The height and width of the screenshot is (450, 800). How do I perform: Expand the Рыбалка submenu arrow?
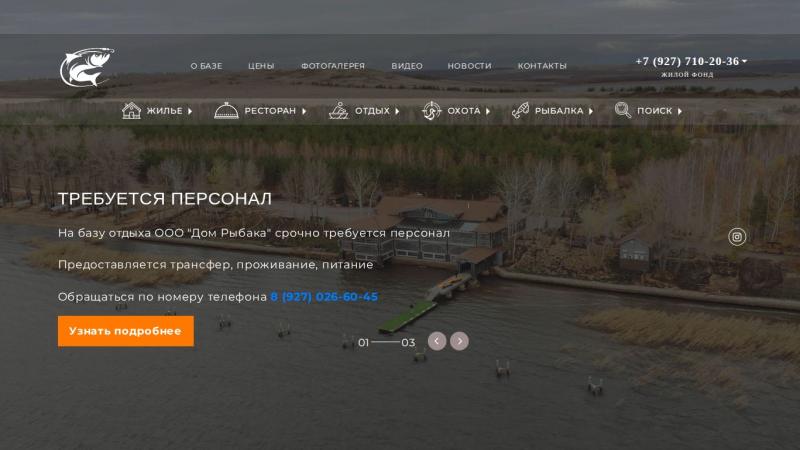click(x=591, y=111)
